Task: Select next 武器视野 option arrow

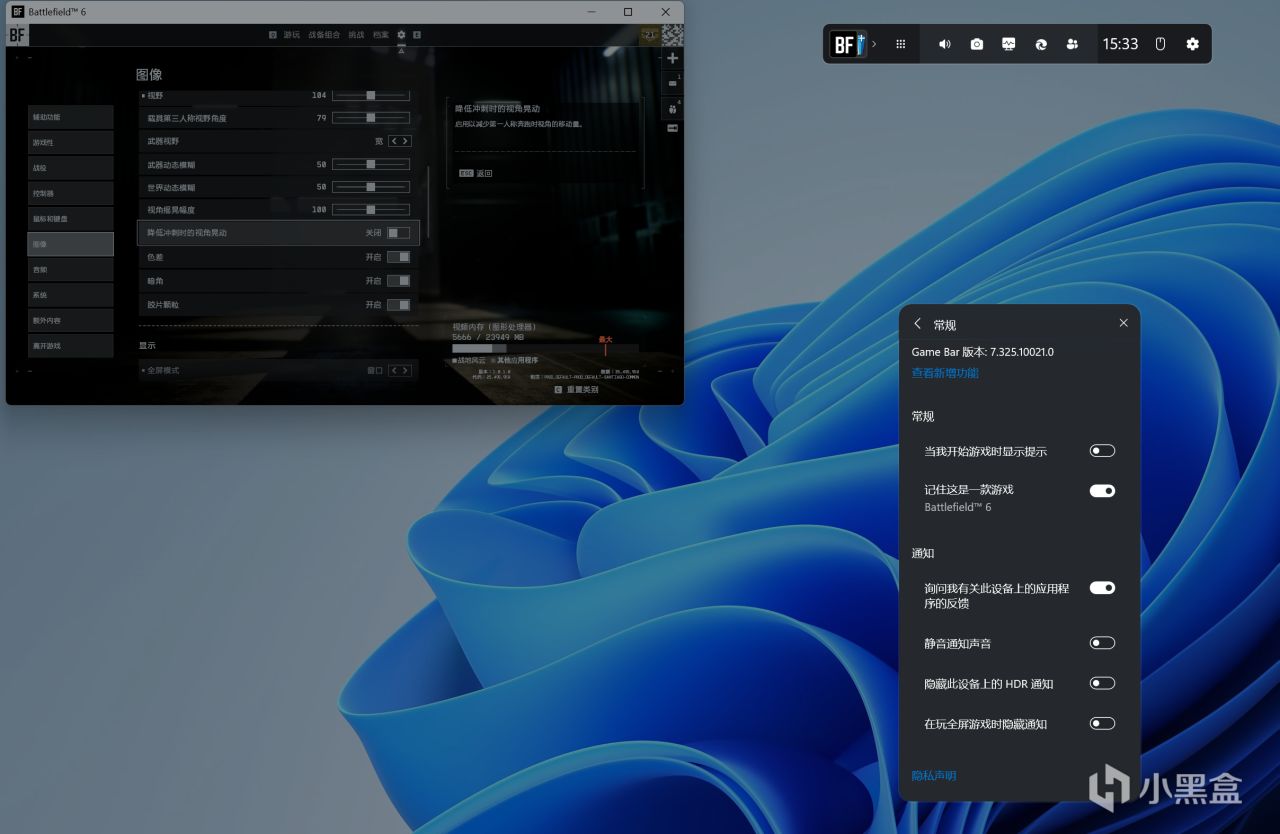Action: point(405,141)
